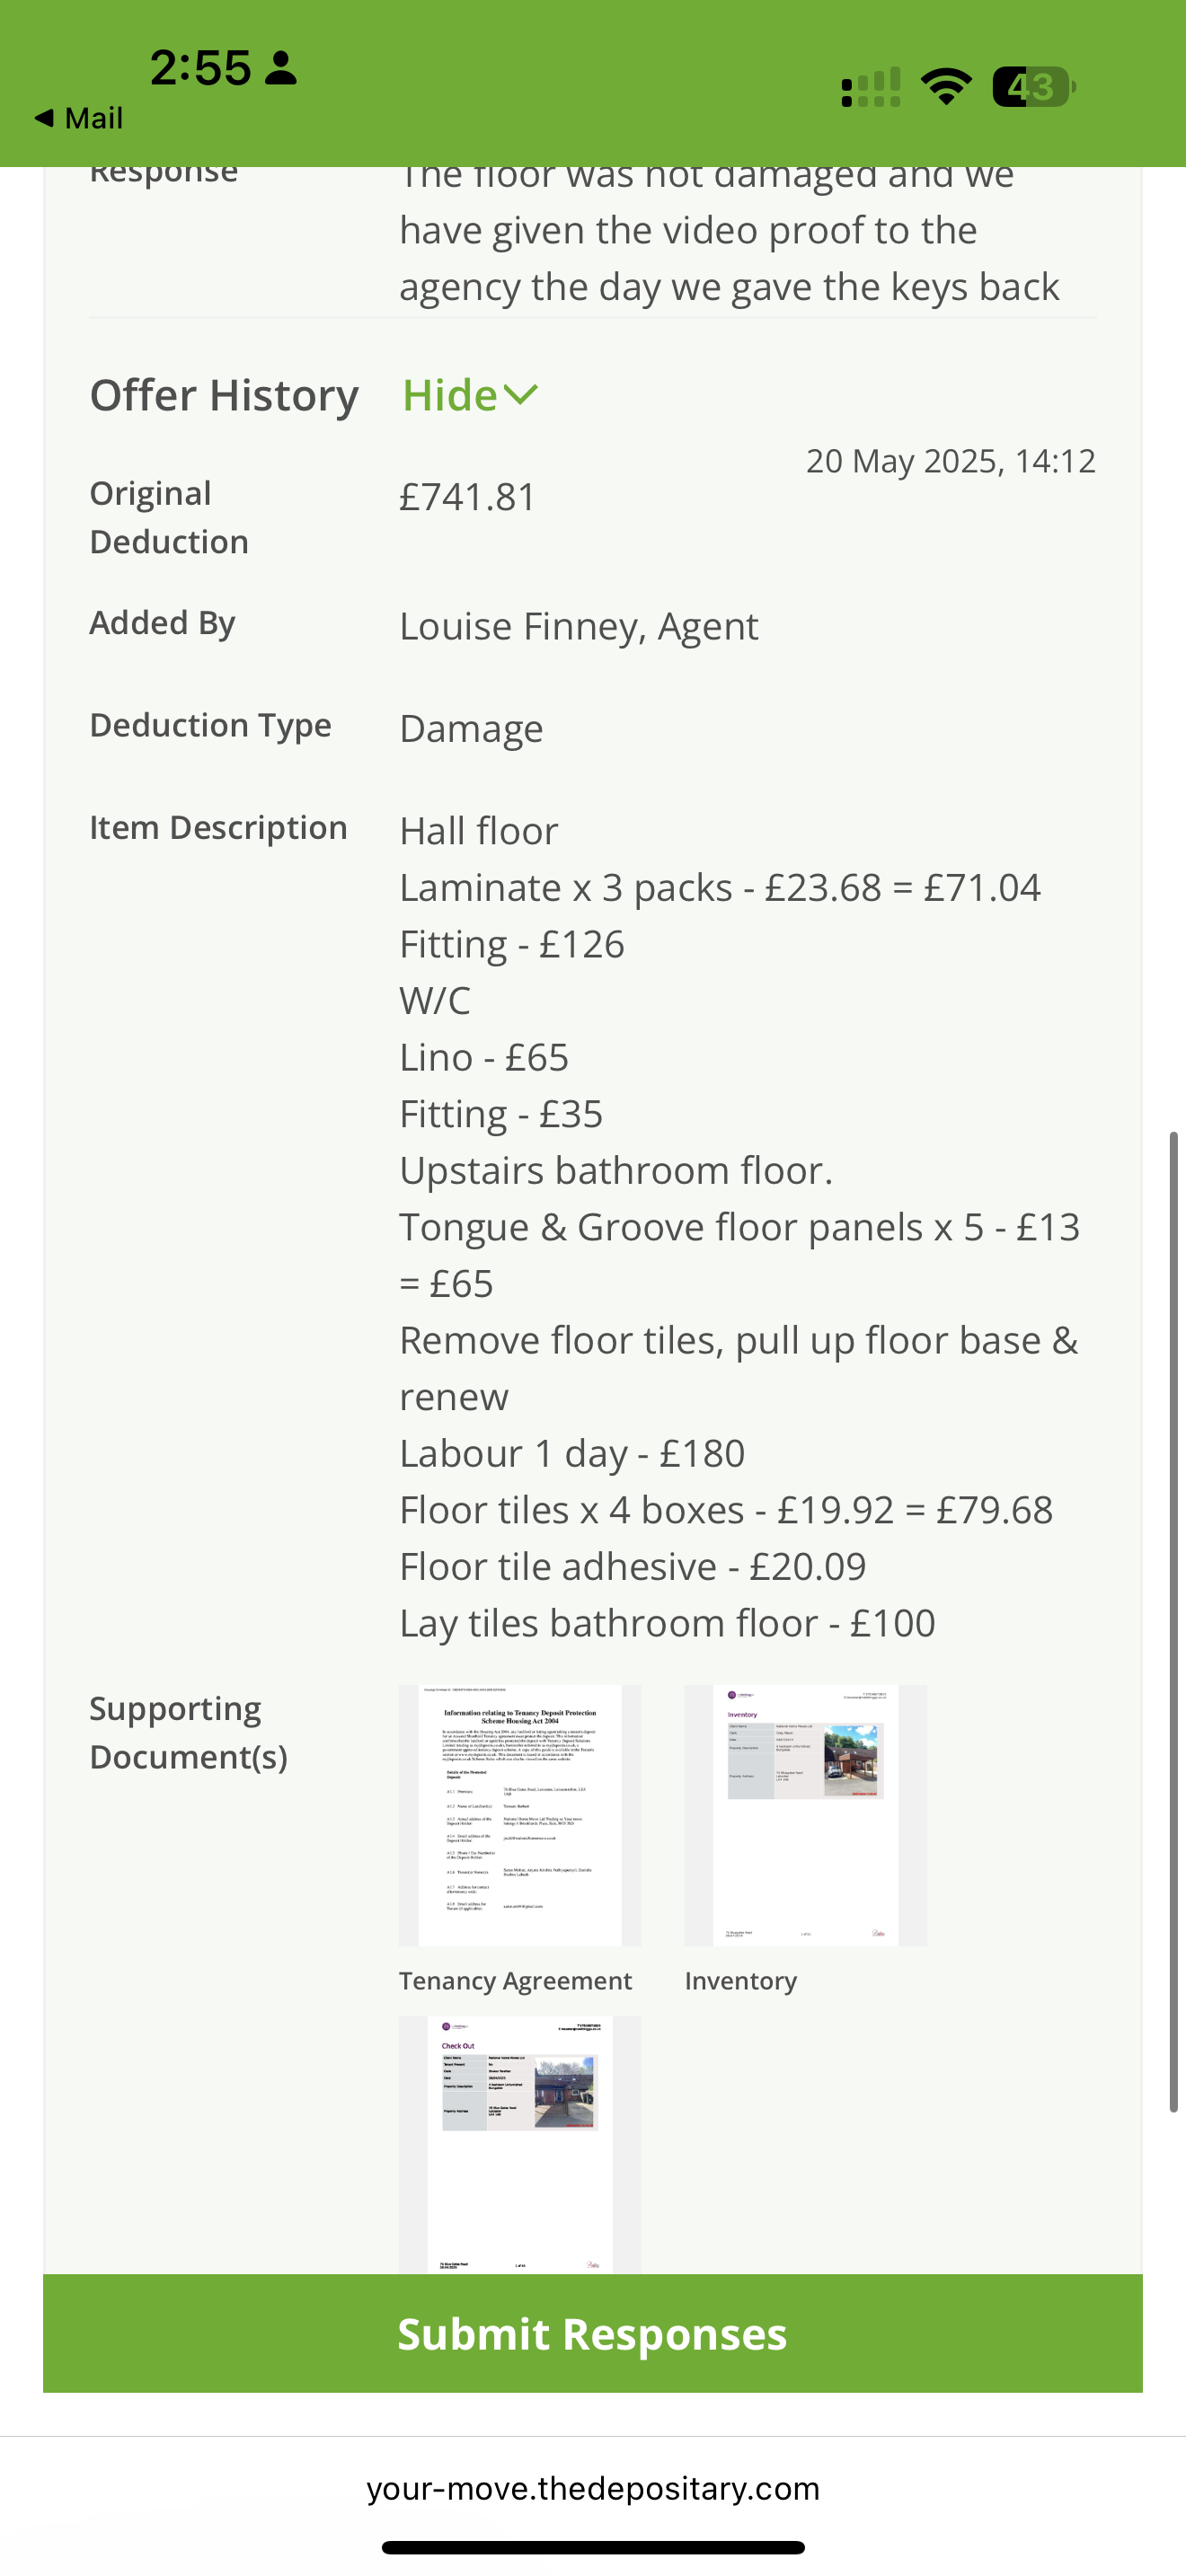The width and height of the screenshot is (1186, 2576).
Task: Tap the home indicator bar
Action: [593, 2547]
